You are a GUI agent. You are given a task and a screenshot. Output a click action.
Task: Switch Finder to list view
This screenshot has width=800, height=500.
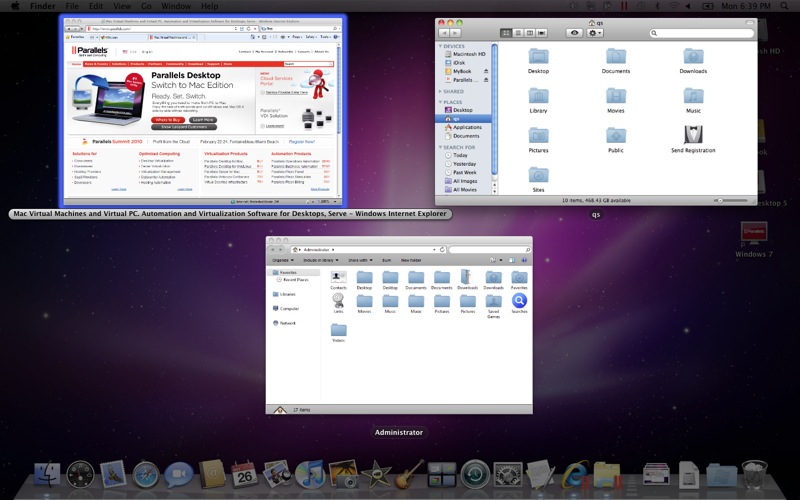(x=518, y=33)
